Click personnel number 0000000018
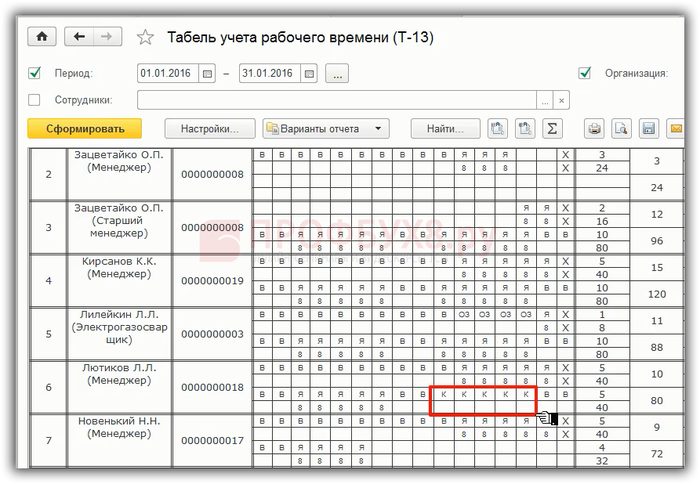This screenshot has width=700, height=484. [x=212, y=387]
